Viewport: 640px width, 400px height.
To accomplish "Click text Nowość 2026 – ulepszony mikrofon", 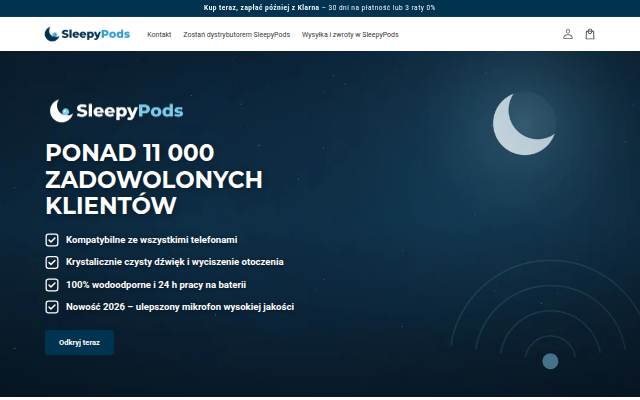I will 180,307.
